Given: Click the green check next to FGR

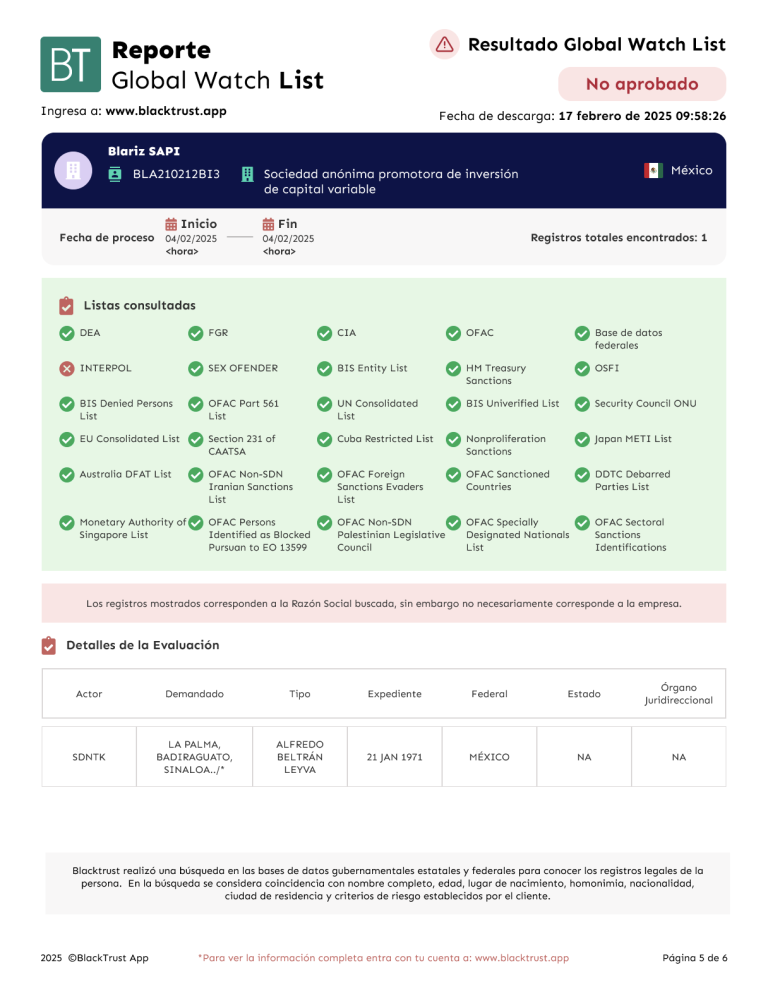Looking at the screenshot, I should click(x=195, y=333).
